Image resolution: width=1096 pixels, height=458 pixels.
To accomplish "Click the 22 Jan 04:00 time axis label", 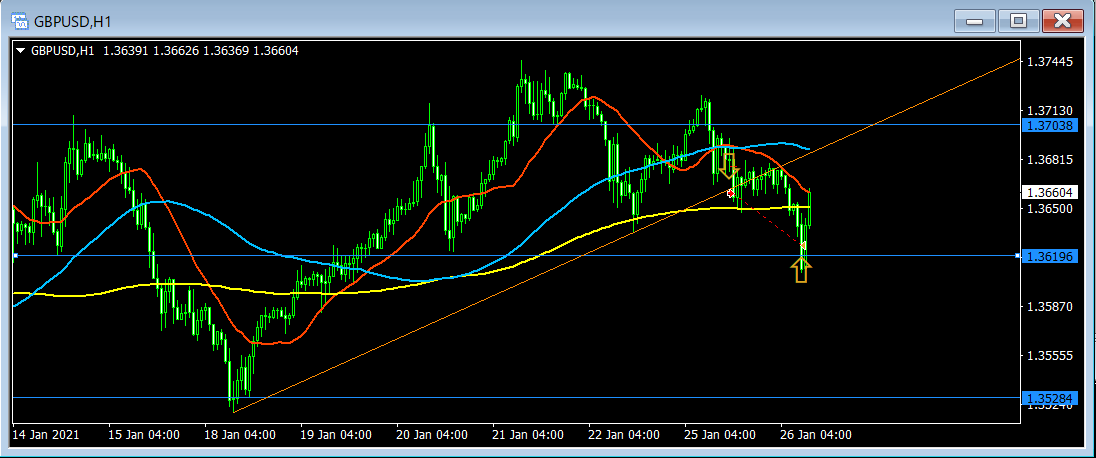I will click(x=624, y=435).
